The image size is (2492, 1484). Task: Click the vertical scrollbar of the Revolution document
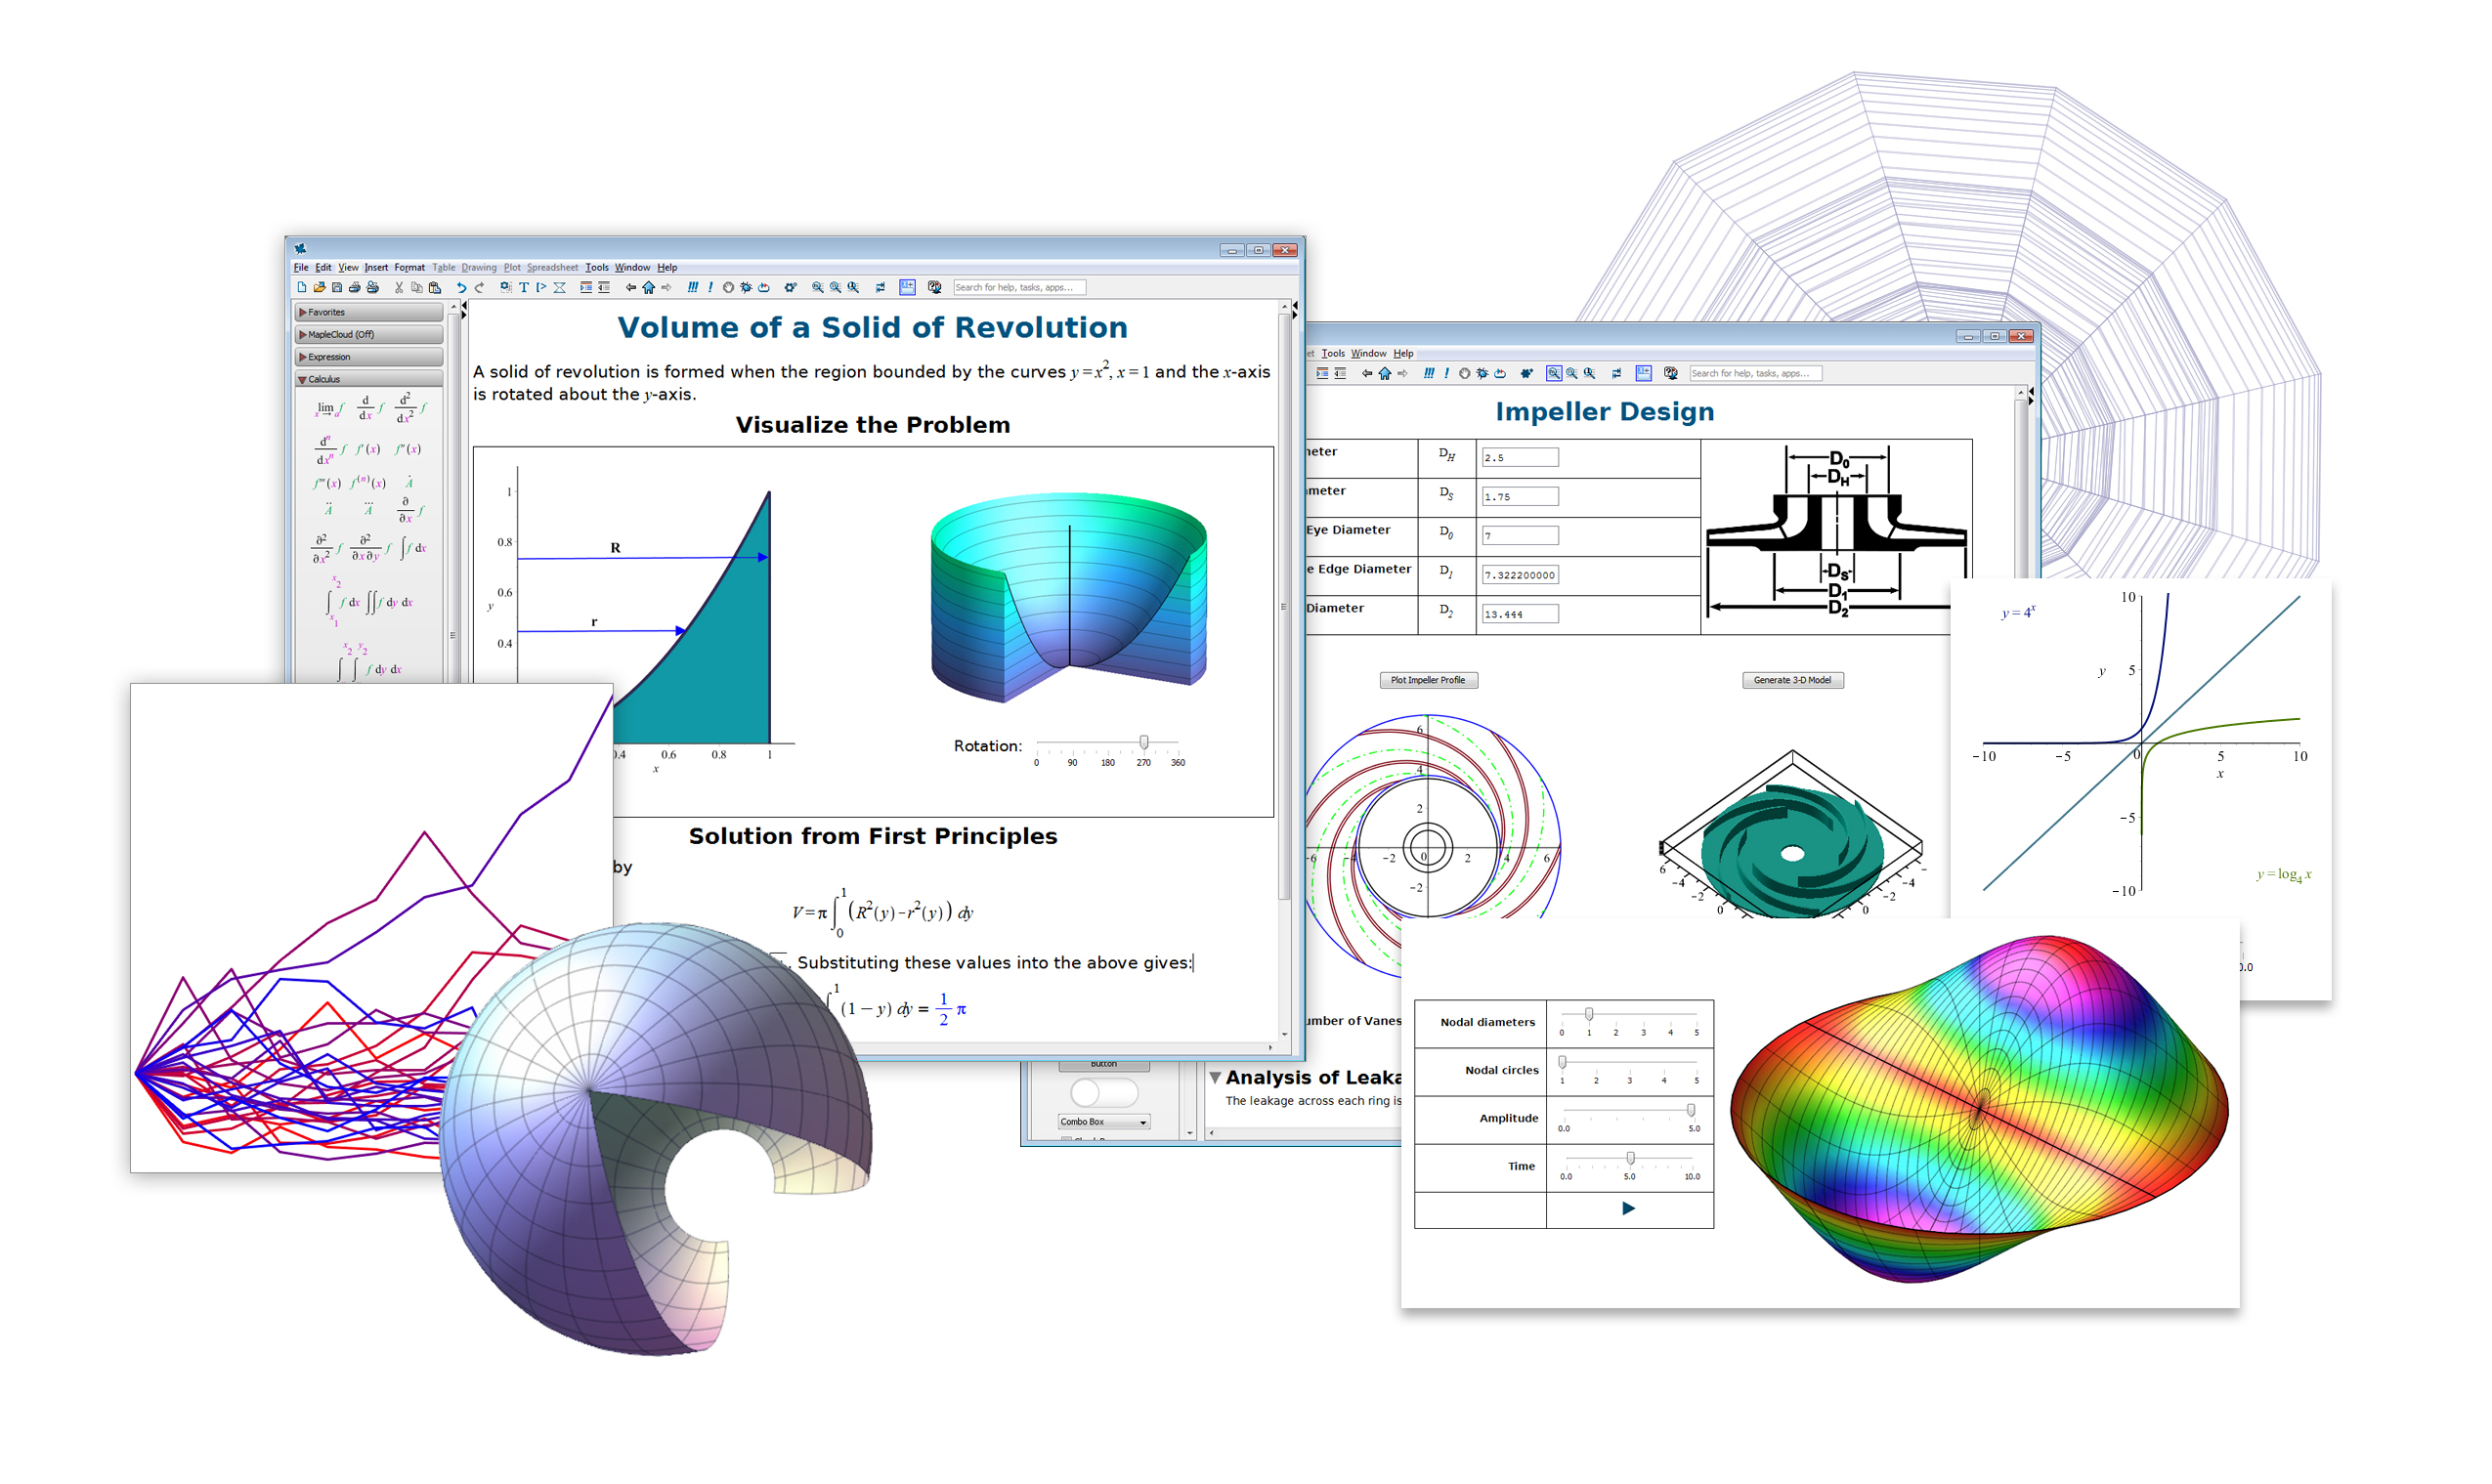click(x=1284, y=606)
